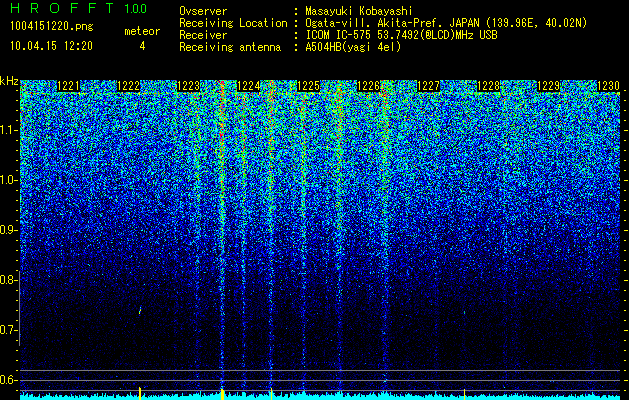
Task: Click observer name Masayuki Kobayashi
Action: click(x=359, y=11)
